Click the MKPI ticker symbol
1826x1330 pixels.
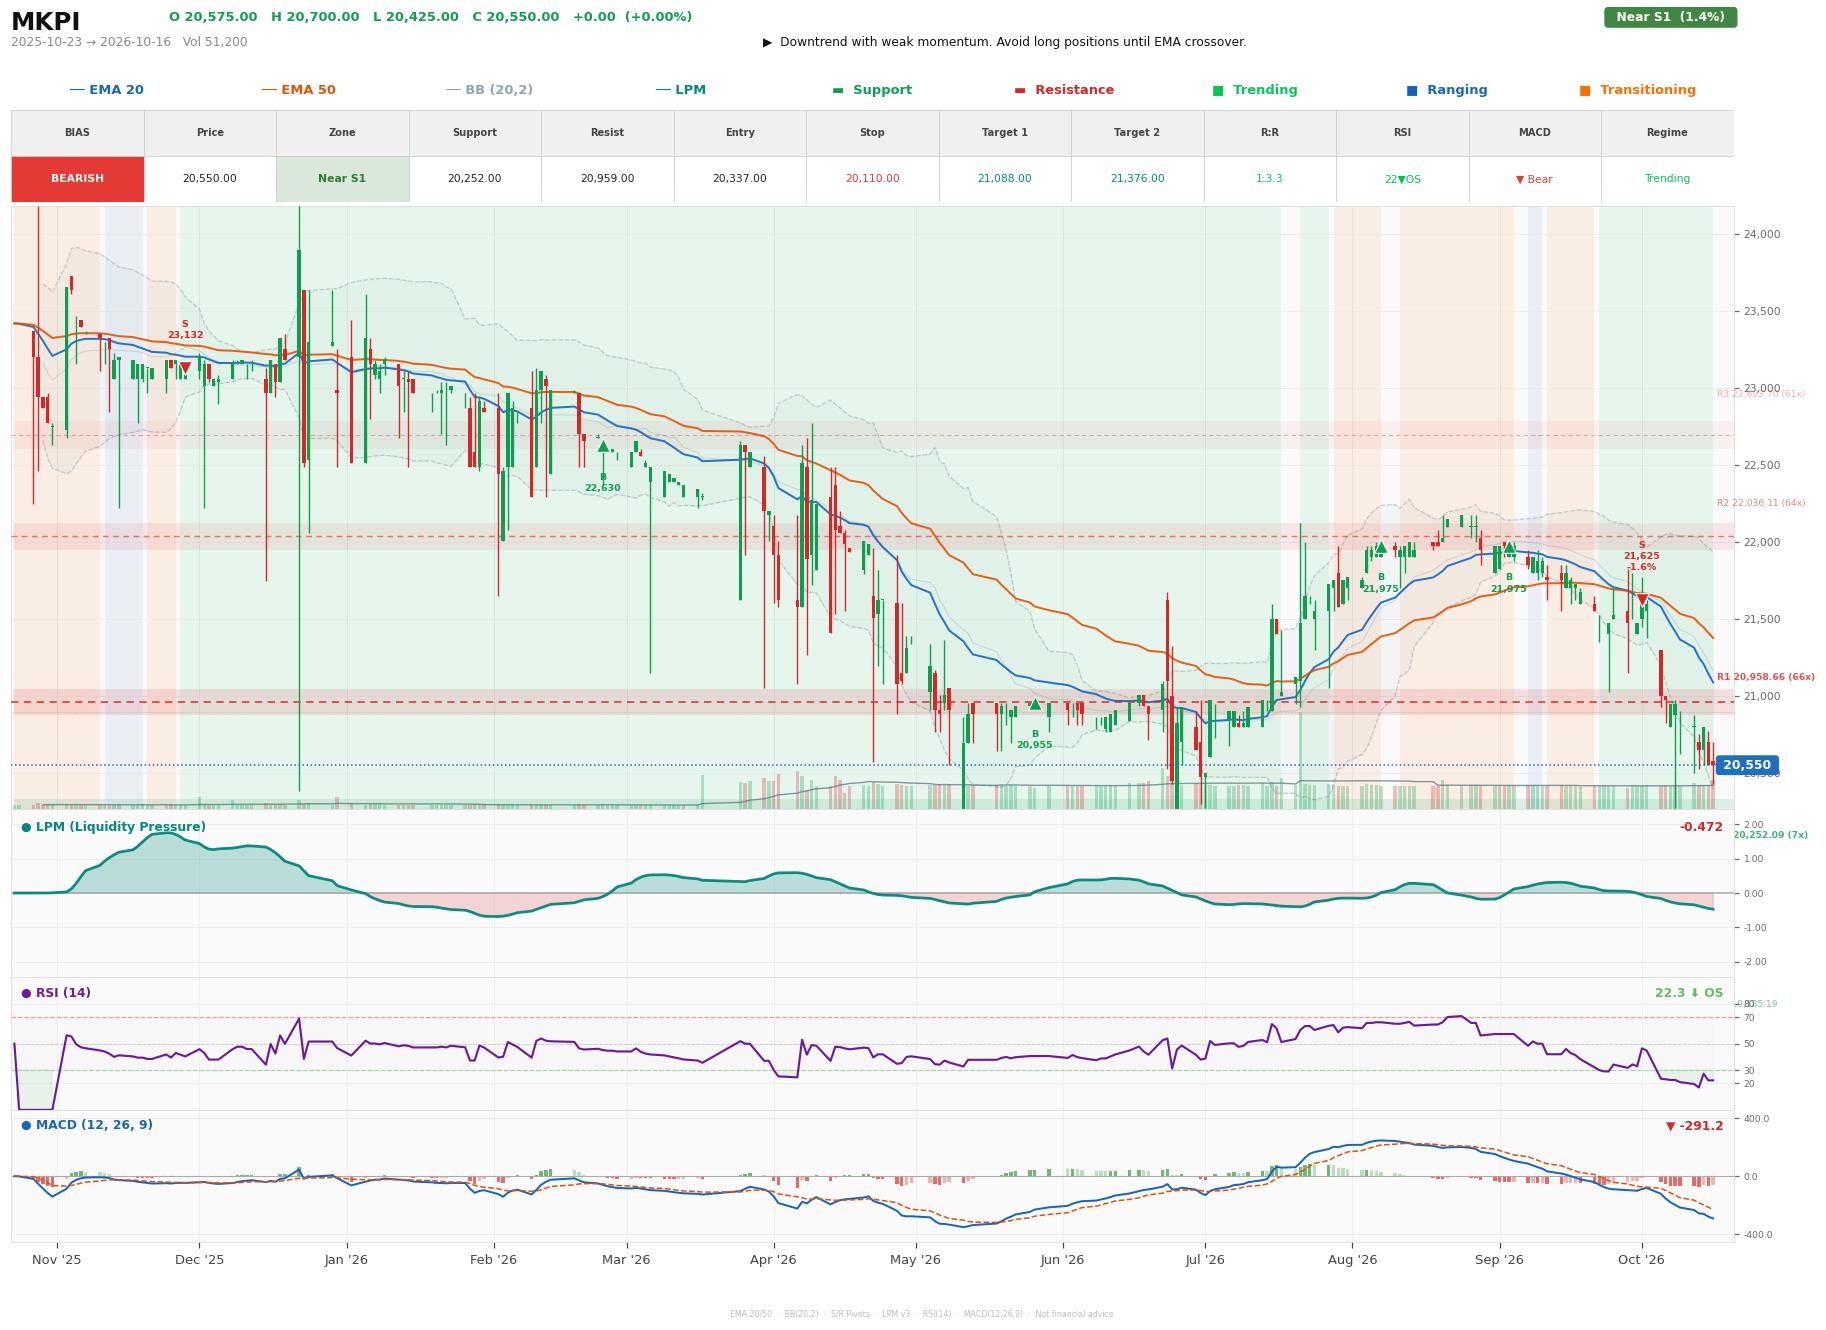45,21
